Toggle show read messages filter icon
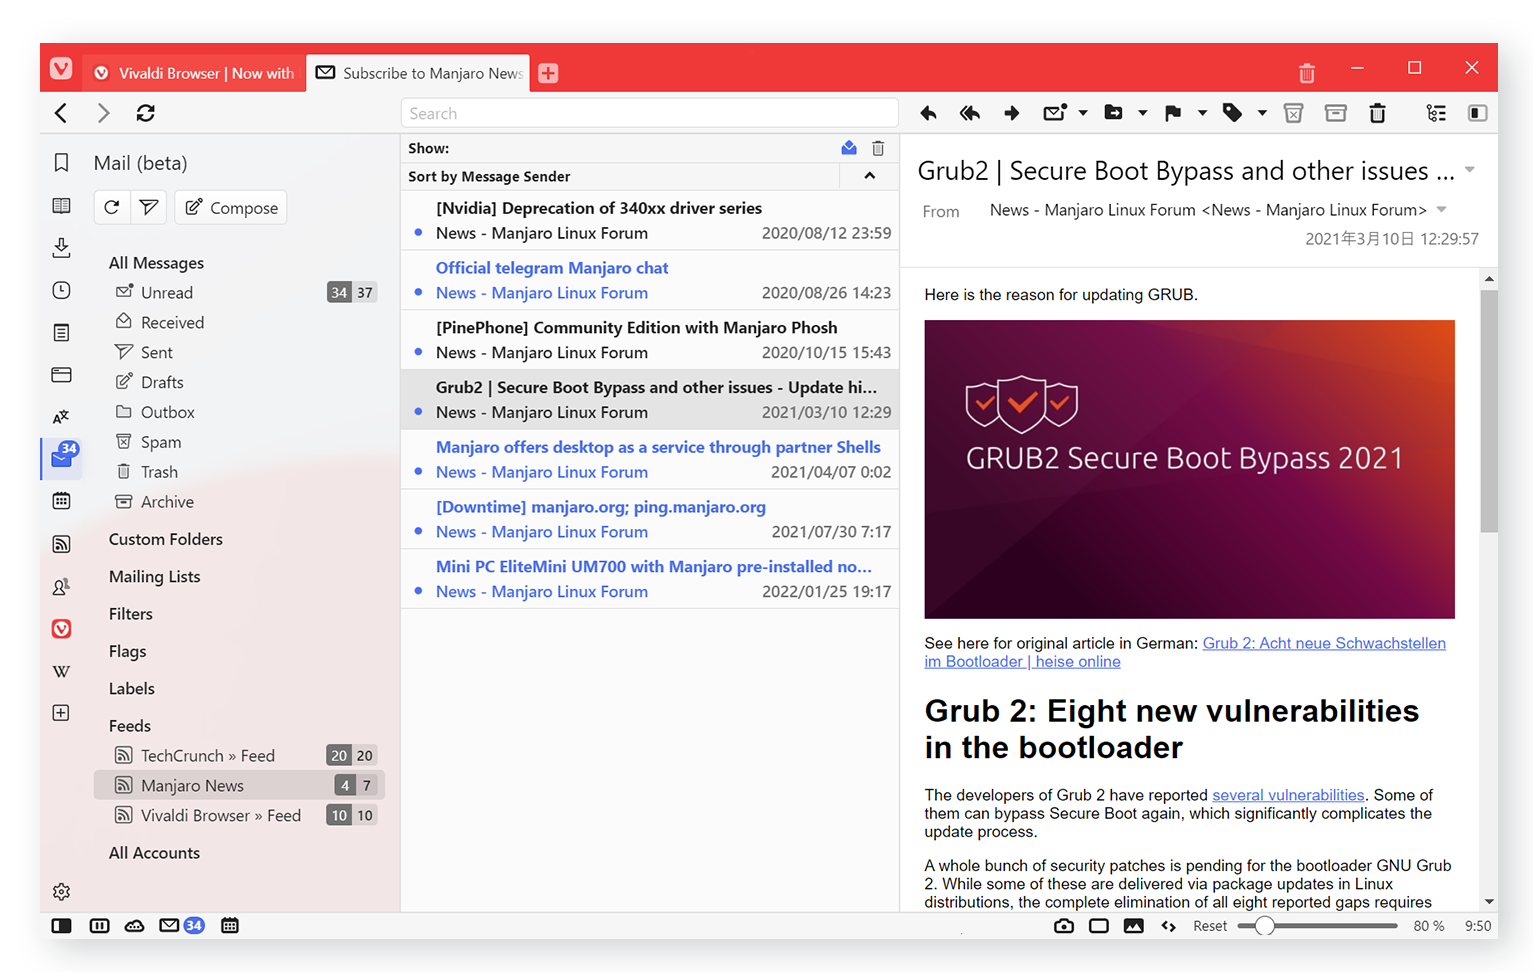 (849, 148)
